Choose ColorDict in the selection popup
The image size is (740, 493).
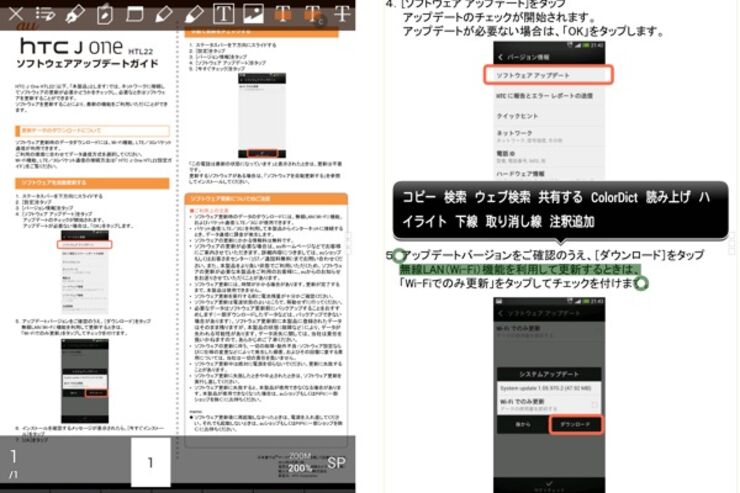tap(614, 197)
